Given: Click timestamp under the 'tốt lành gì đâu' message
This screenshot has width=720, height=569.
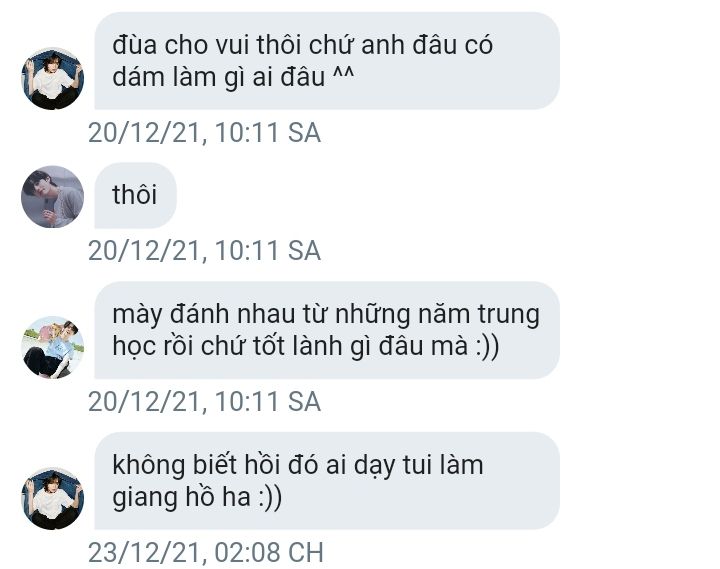Looking at the screenshot, I should [204, 401].
